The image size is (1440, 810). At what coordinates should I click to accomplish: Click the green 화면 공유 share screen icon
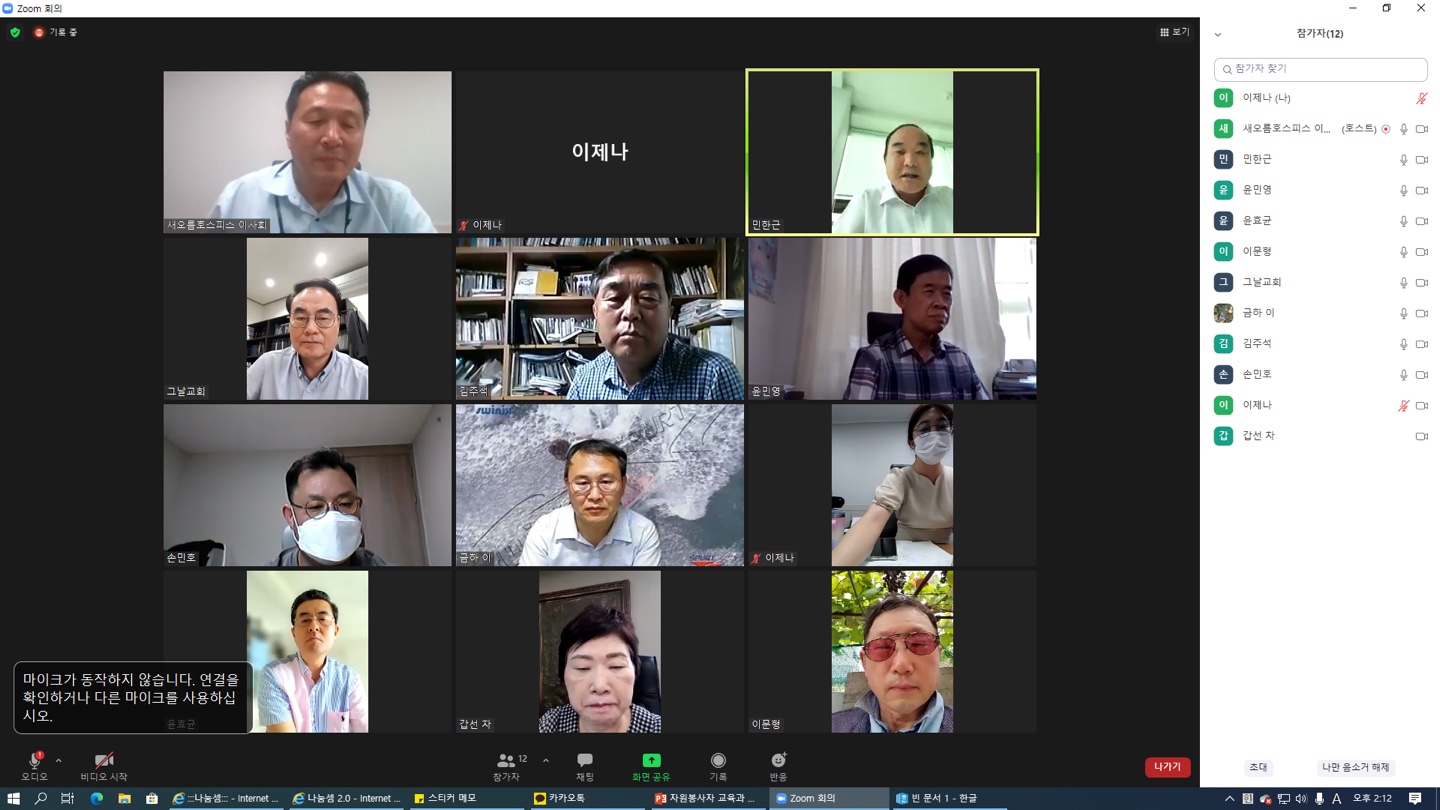651,760
